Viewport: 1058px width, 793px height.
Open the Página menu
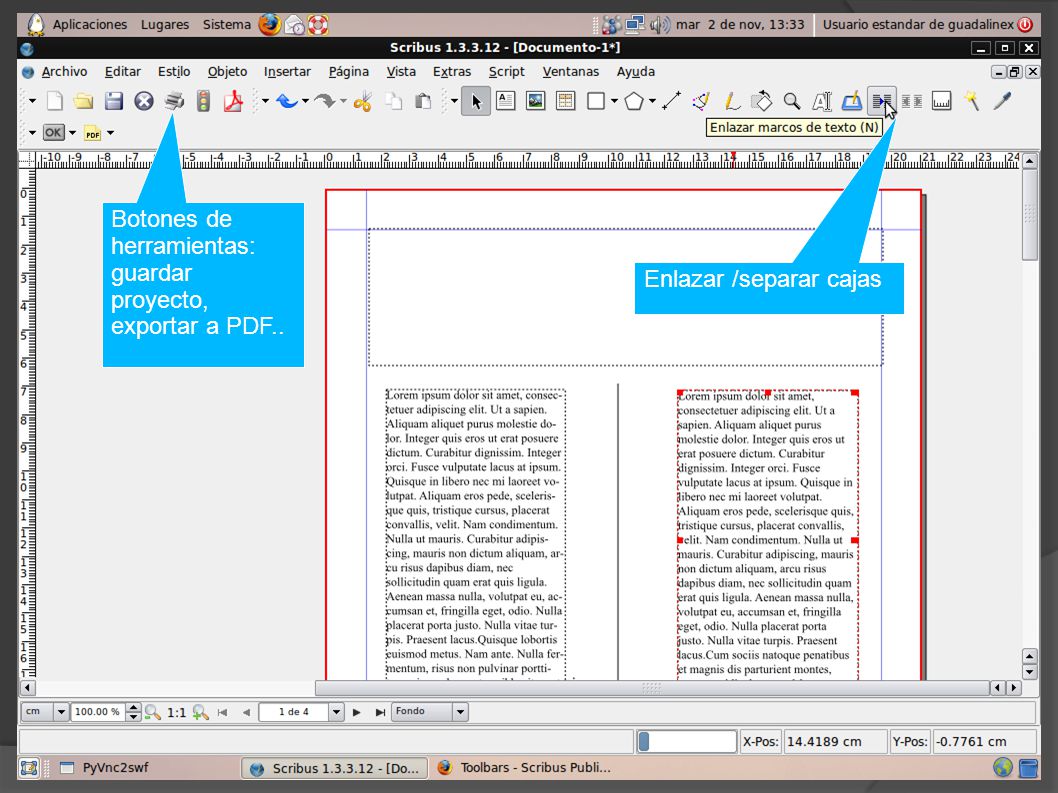(x=348, y=72)
